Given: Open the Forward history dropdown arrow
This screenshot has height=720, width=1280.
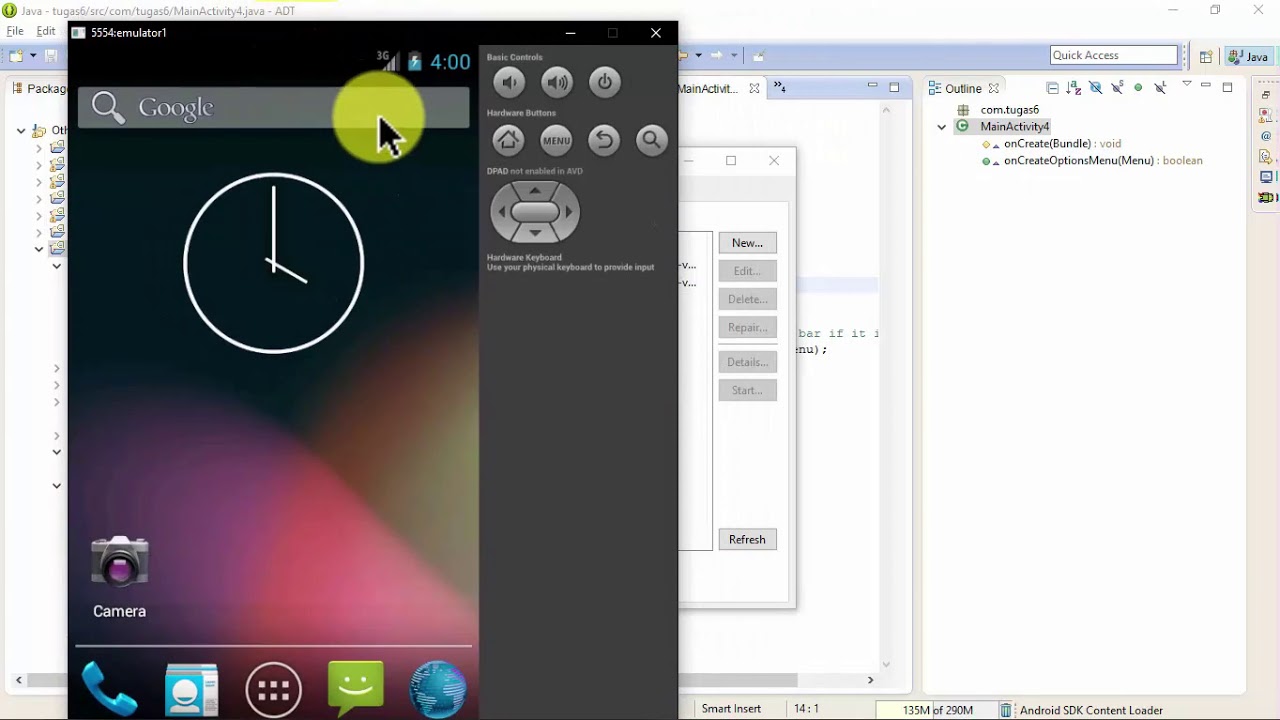Looking at the screenshot, I should [734, 56].
